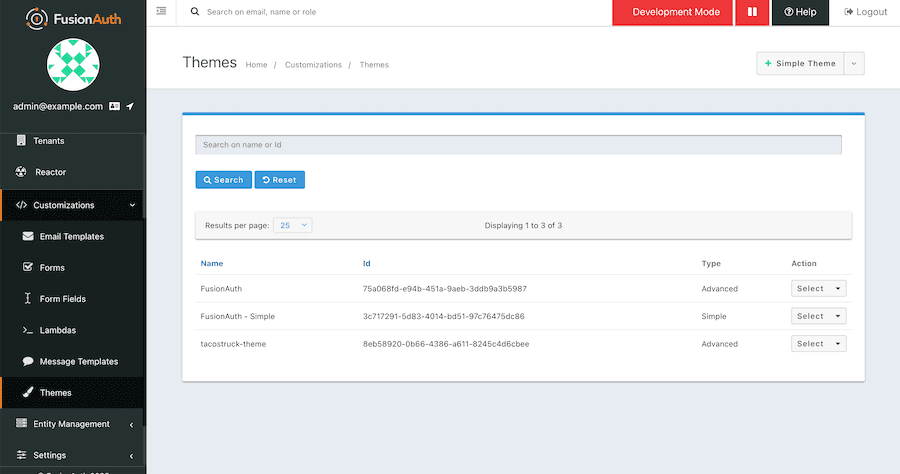This screenshot has width=900, height=474.
Task: Click the Tenants icon in the sidebar
Action: tap(21, 141)
